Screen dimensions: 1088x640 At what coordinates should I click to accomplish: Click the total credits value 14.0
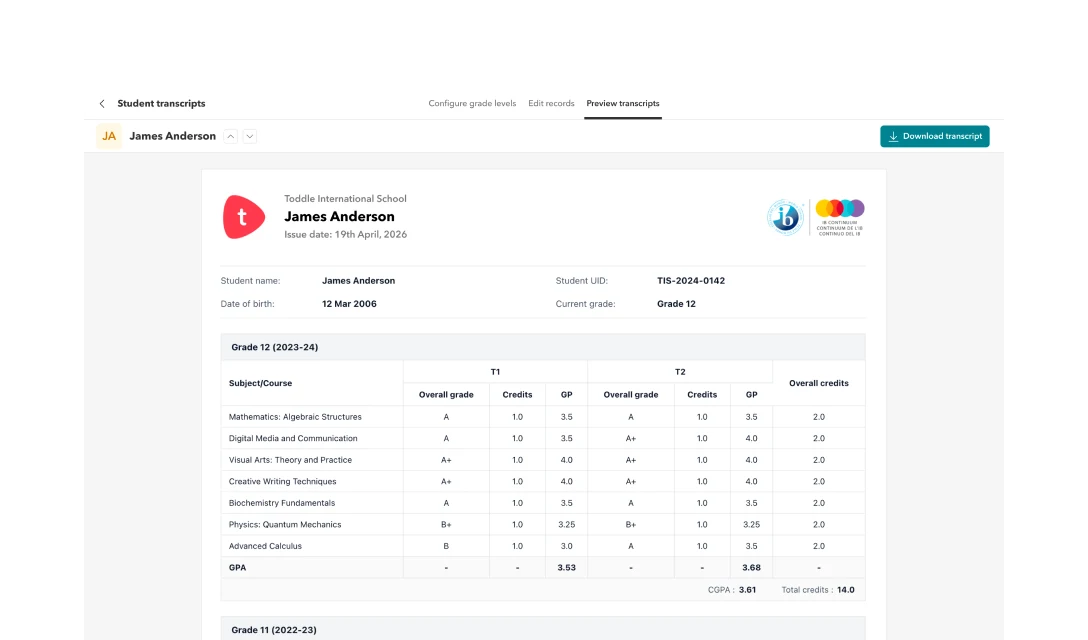coord(846,589)
